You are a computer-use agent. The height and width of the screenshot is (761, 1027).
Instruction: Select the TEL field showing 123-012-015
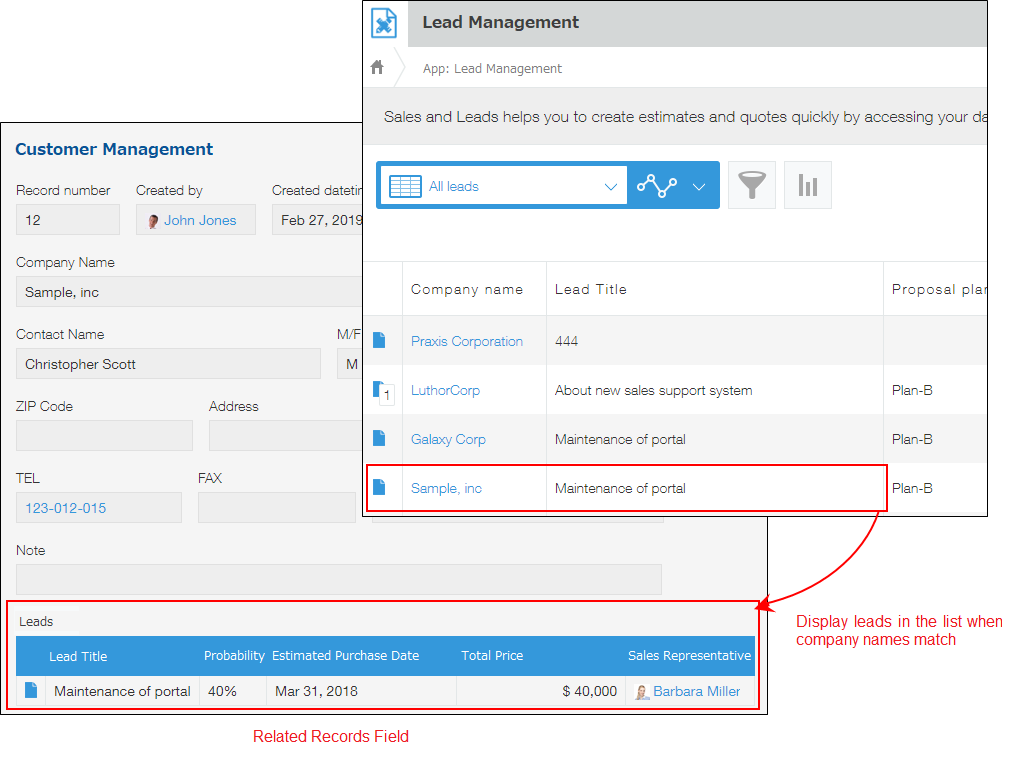pyautogui.click(x=98, y=507)
